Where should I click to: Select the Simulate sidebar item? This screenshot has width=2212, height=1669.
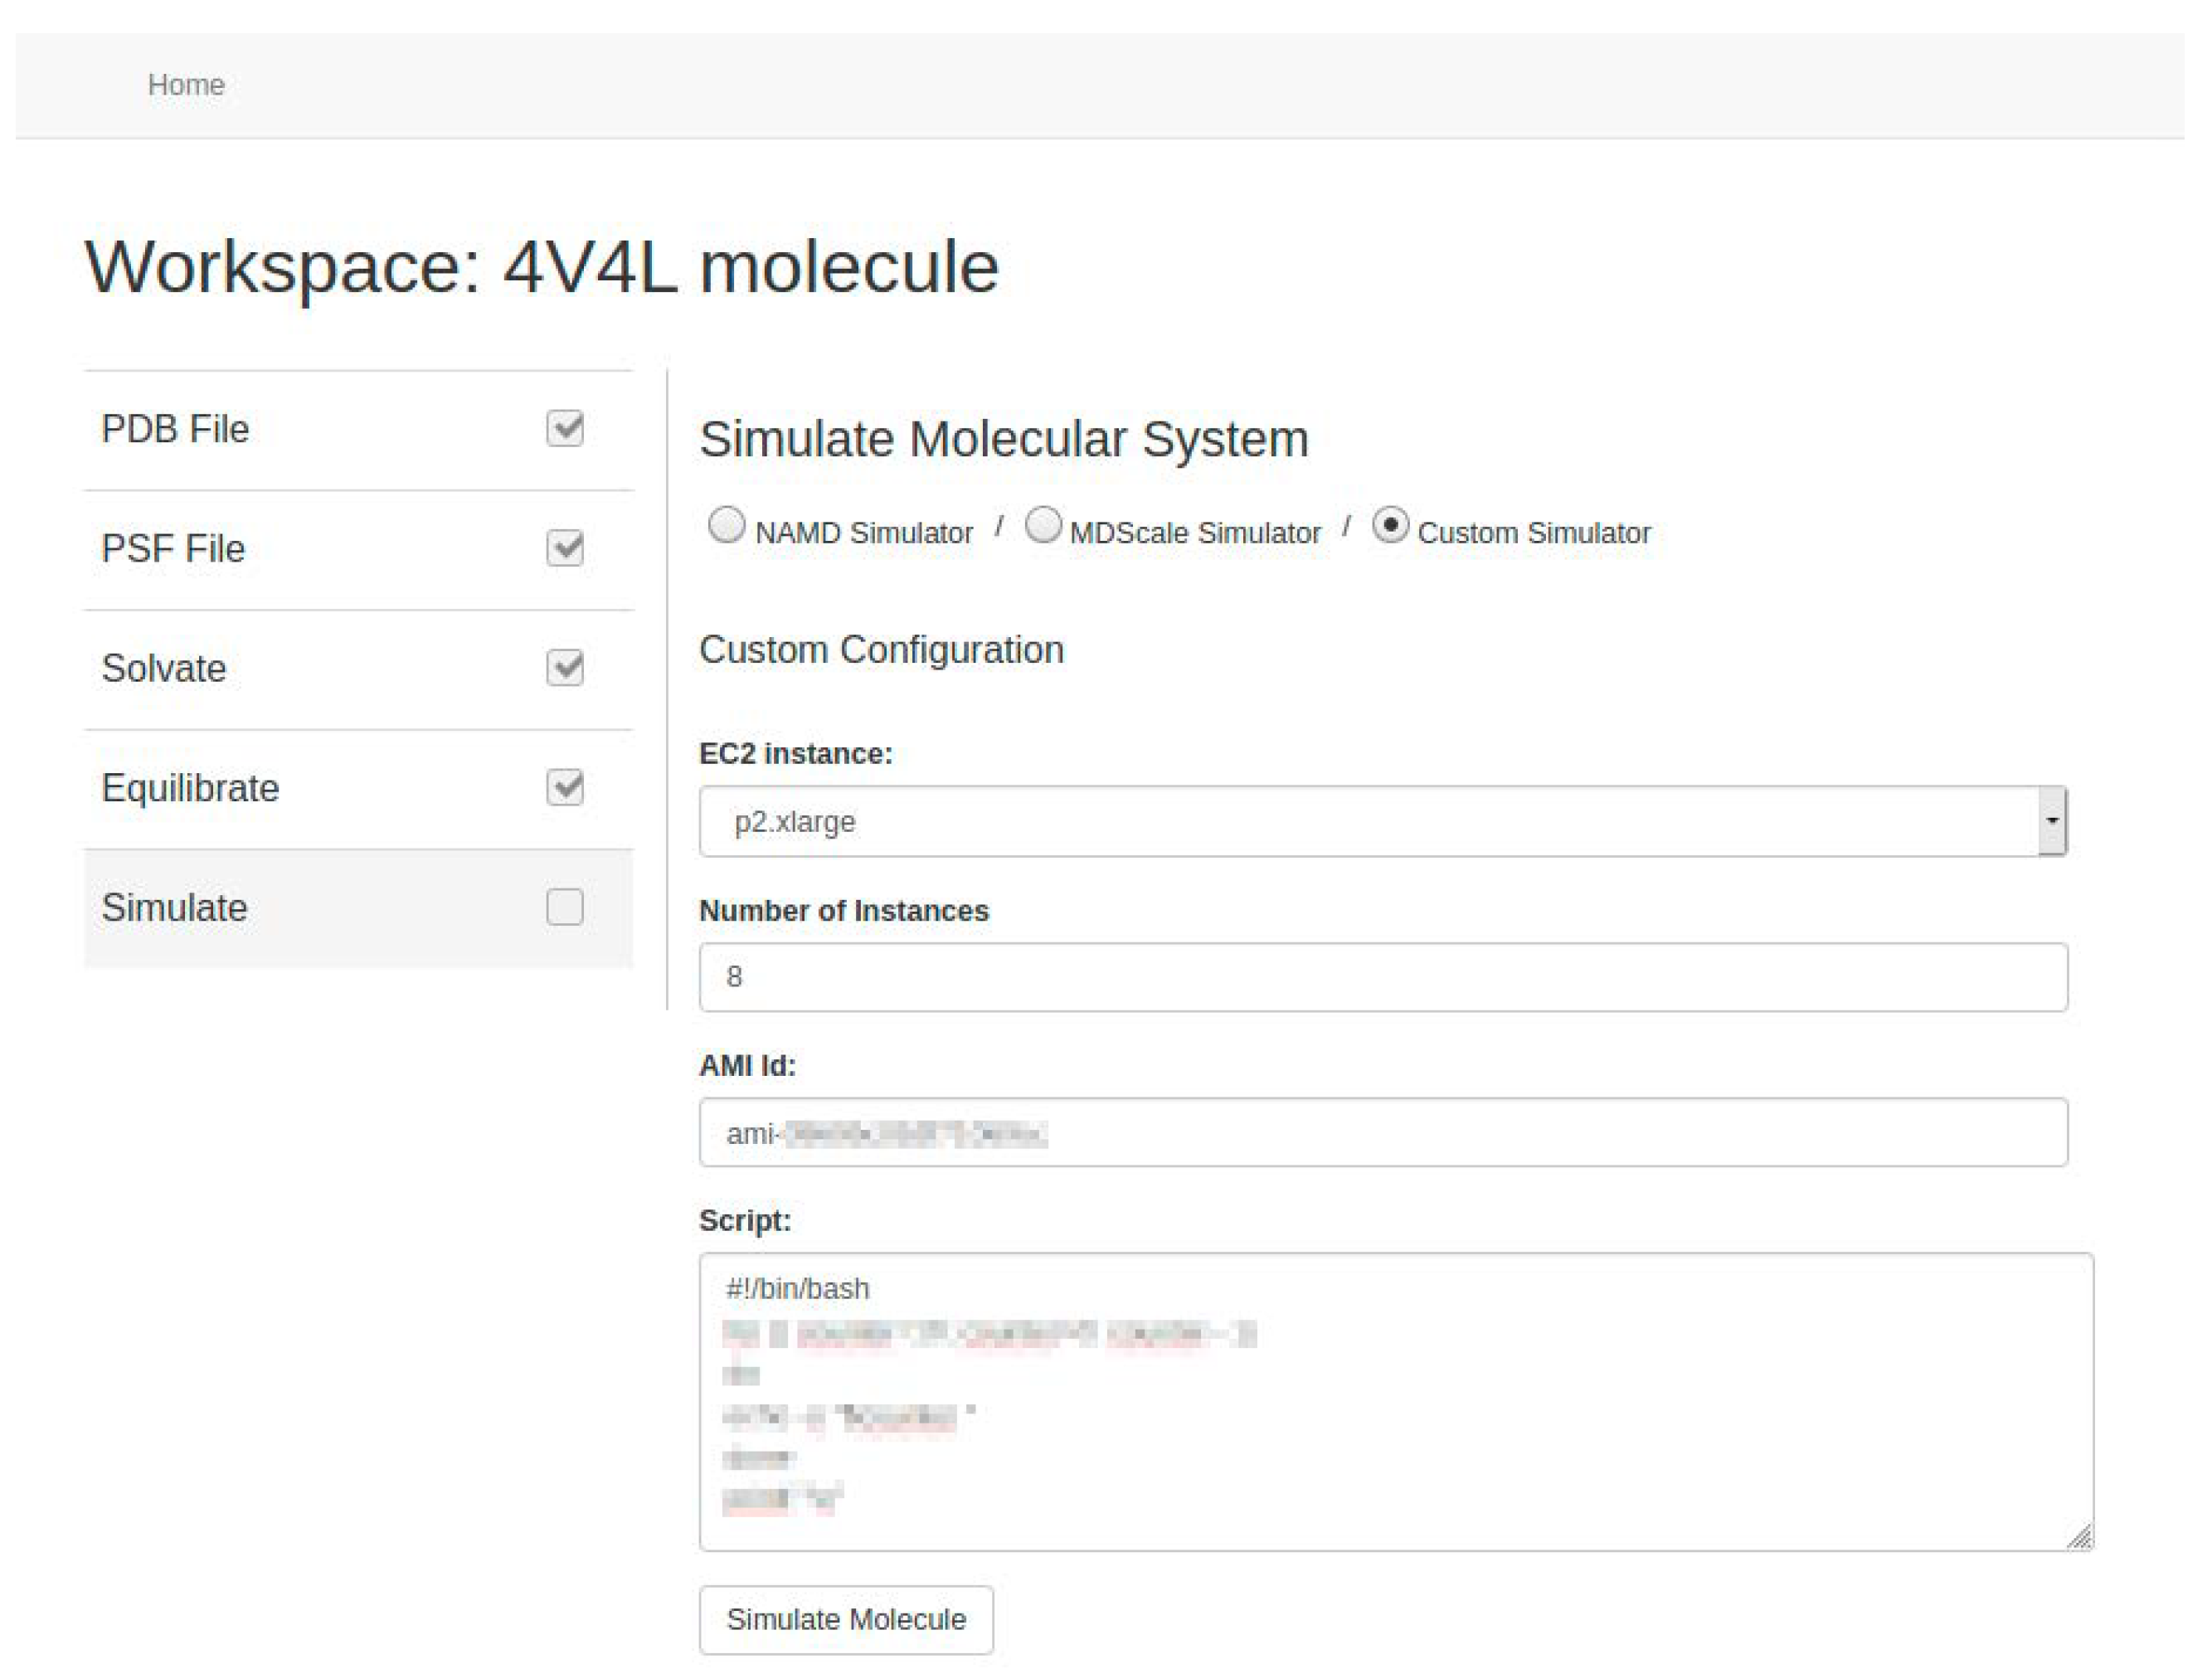click(x=175, y=908)
